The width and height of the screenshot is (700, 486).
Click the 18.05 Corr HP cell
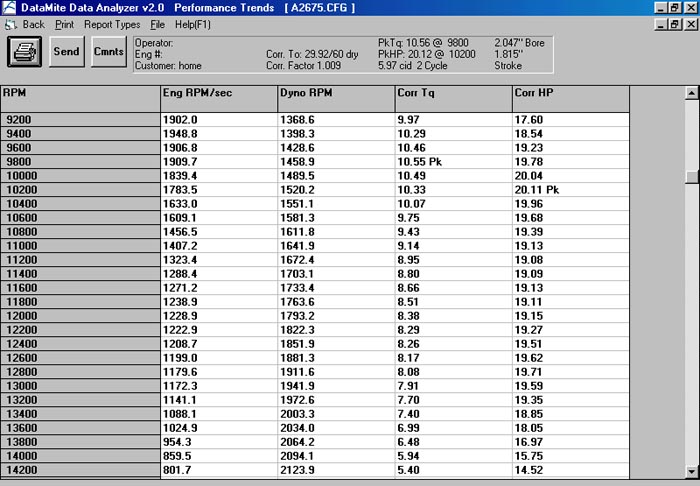(x=571, y=428)
